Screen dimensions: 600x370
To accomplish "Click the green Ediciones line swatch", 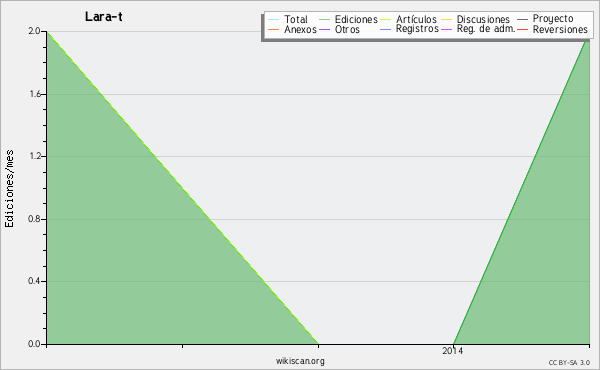I will [324, 20].
